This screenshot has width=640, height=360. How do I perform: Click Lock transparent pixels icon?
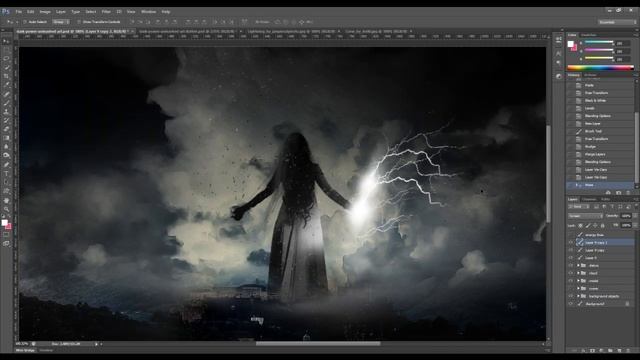pyautogui.click(x=580, y=225)
